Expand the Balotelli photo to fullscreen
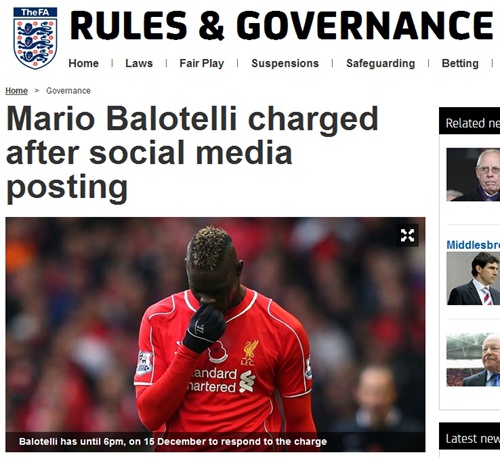500x457 pixels. coord(407,235)
